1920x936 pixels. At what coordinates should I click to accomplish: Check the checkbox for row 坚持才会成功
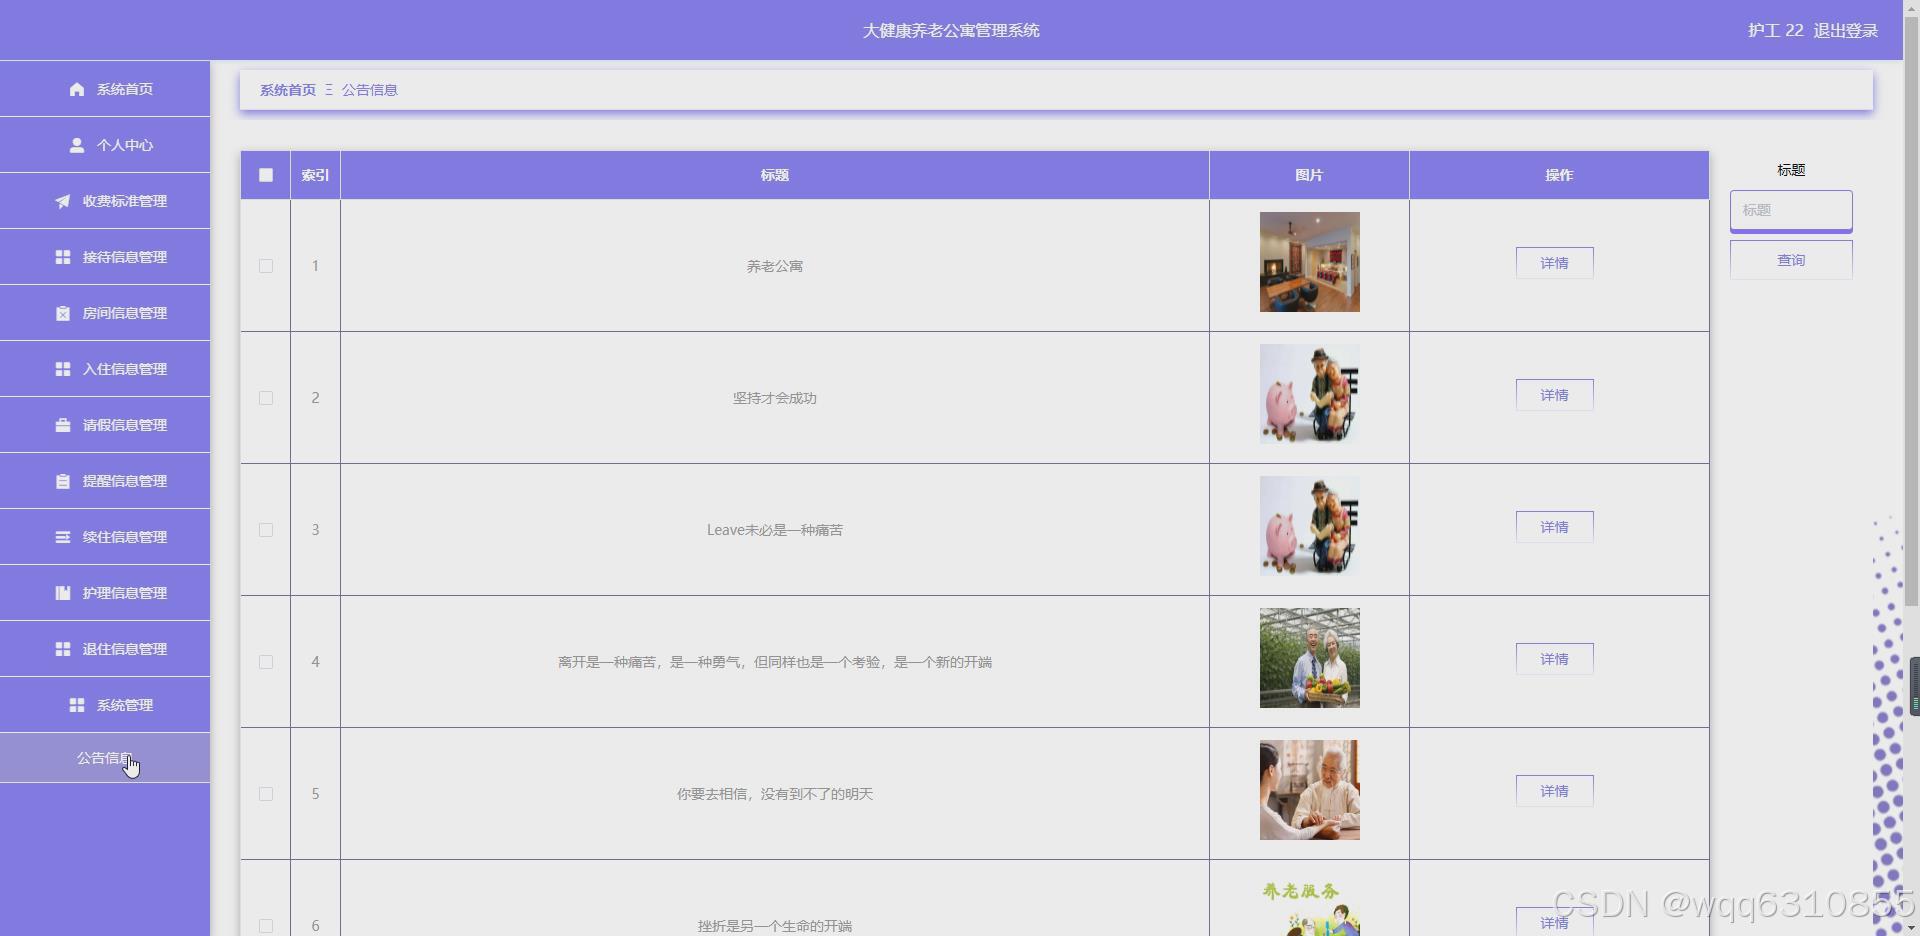pos(266,398)
